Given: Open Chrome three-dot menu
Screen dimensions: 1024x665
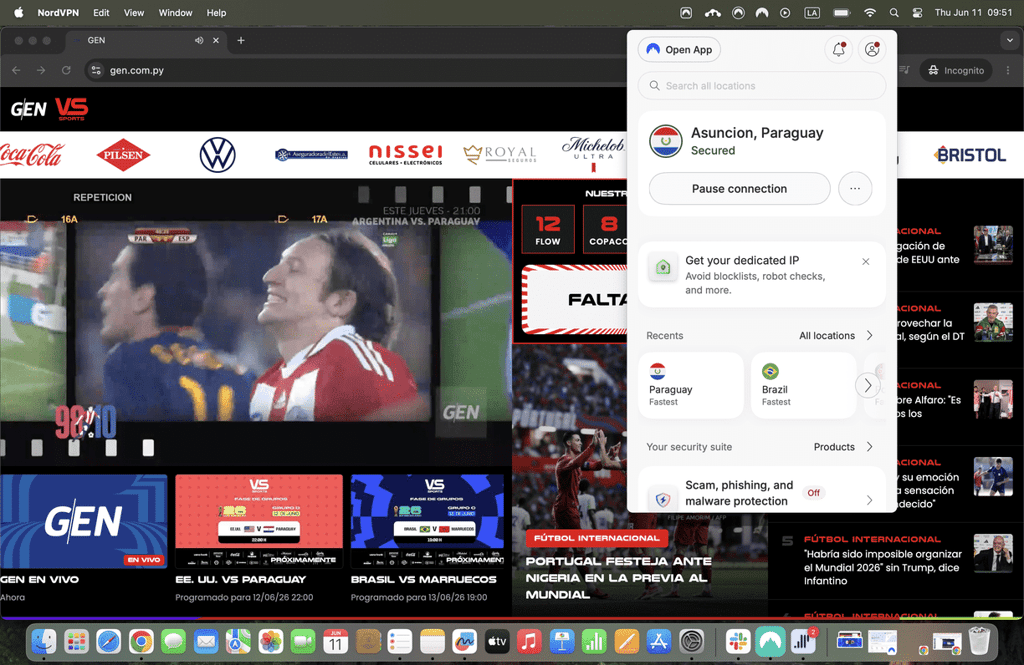Looking at the screenshot, I should pyautogui.click(x=1008, y=70).
